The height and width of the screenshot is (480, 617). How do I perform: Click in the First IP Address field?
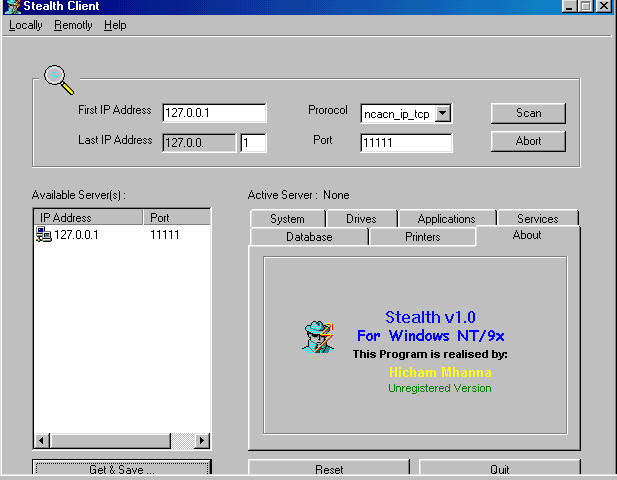[x=214, y=113]
